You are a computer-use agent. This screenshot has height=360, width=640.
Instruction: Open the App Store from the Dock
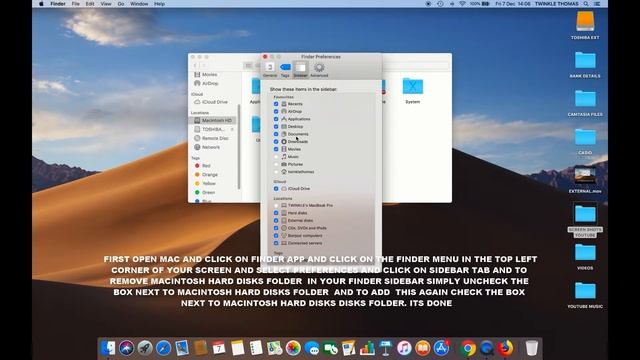441,348
